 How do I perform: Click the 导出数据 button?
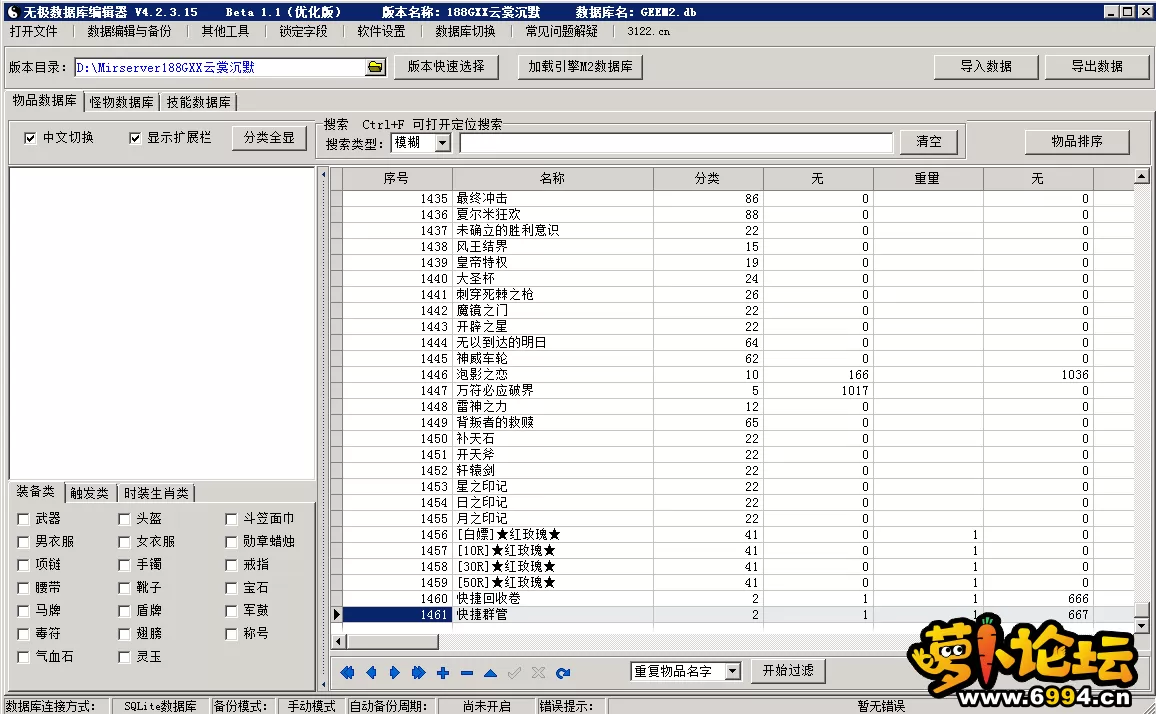tap(1097, 66)
